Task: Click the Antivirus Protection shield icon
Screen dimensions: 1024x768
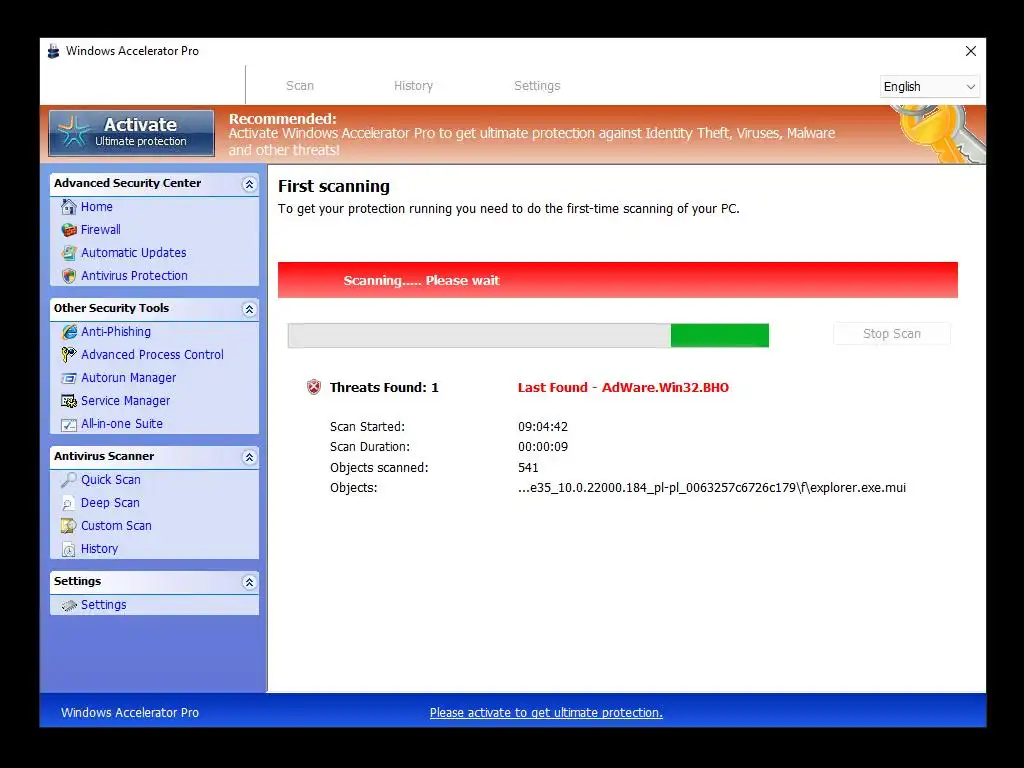Action: [x=69, y=276]
